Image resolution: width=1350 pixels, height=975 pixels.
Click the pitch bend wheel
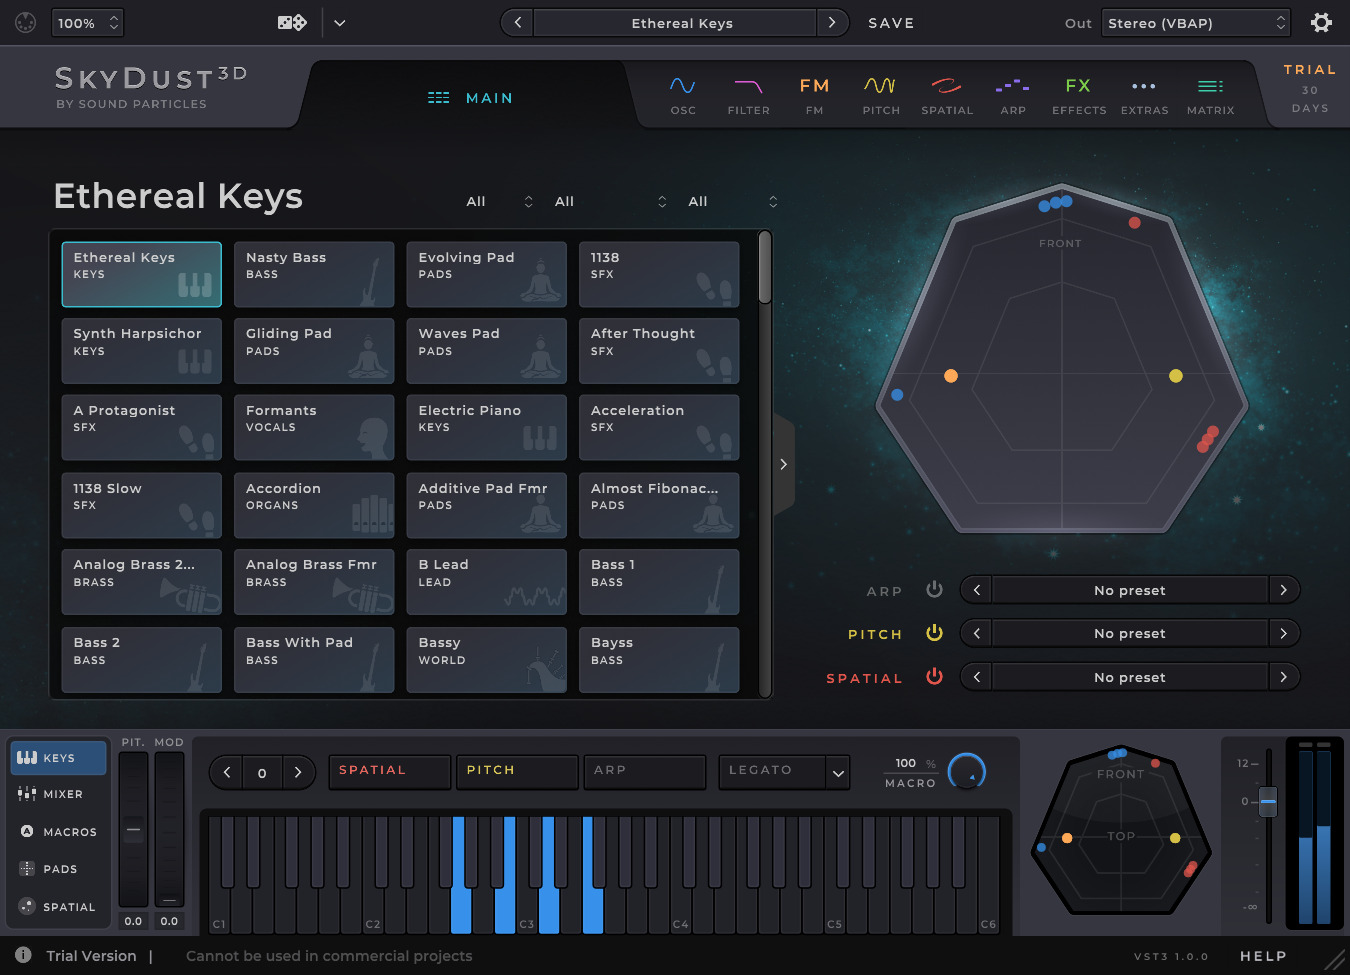pyautogui.click(x=133, y=829)
